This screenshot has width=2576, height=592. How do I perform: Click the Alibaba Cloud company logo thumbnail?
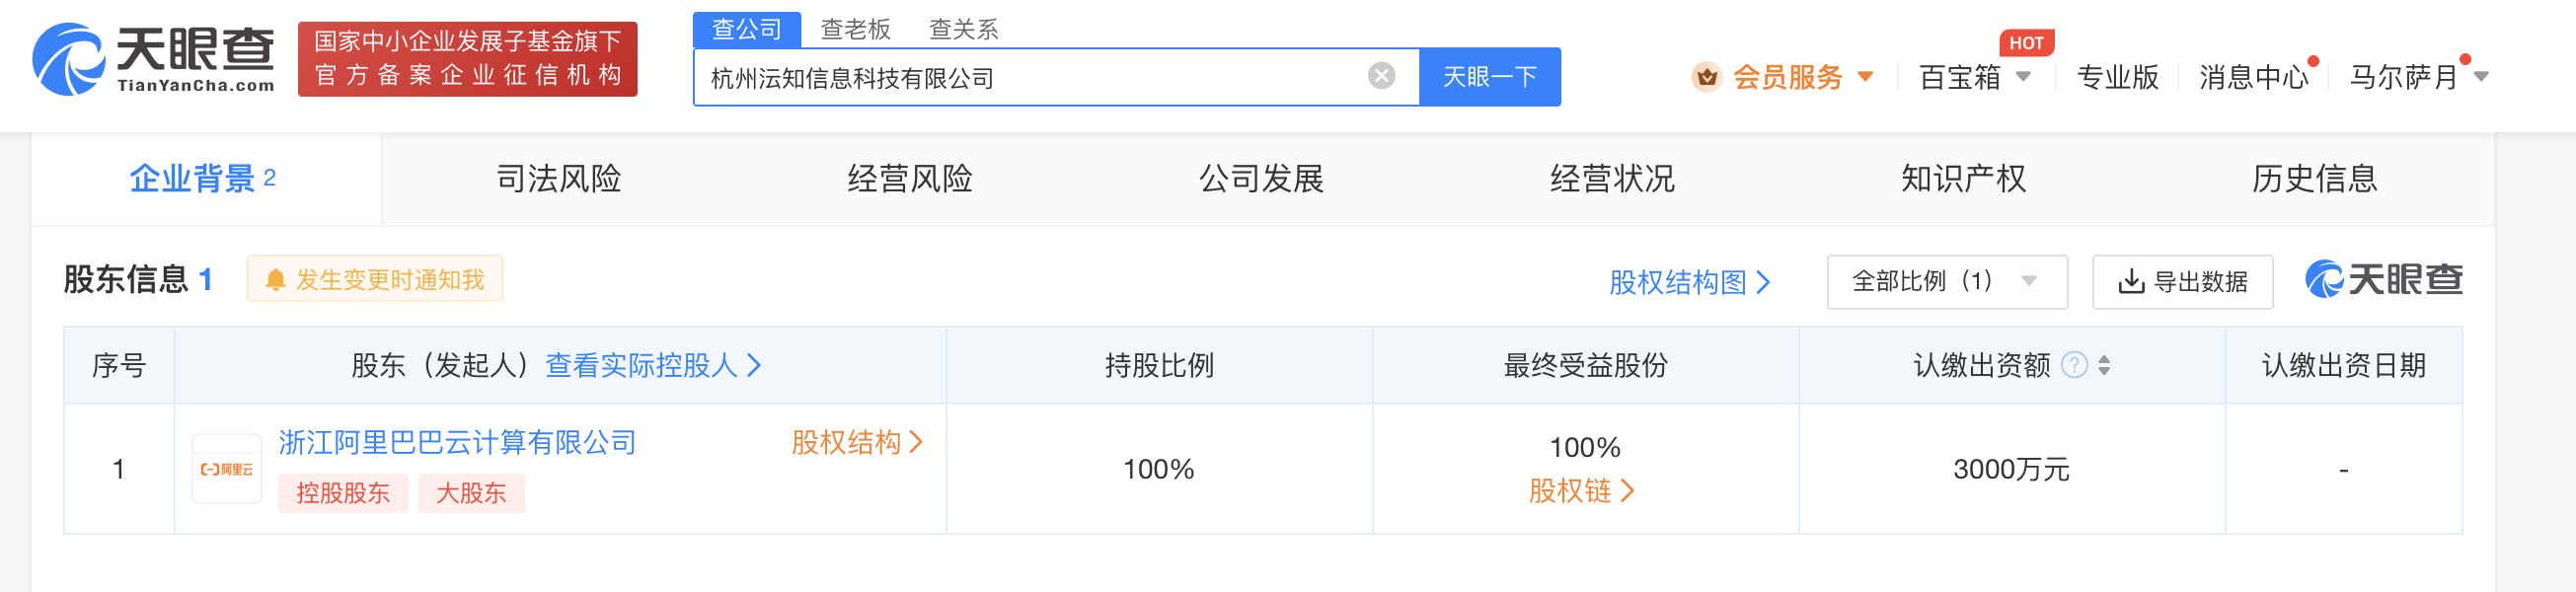click(x=227, y=469)
